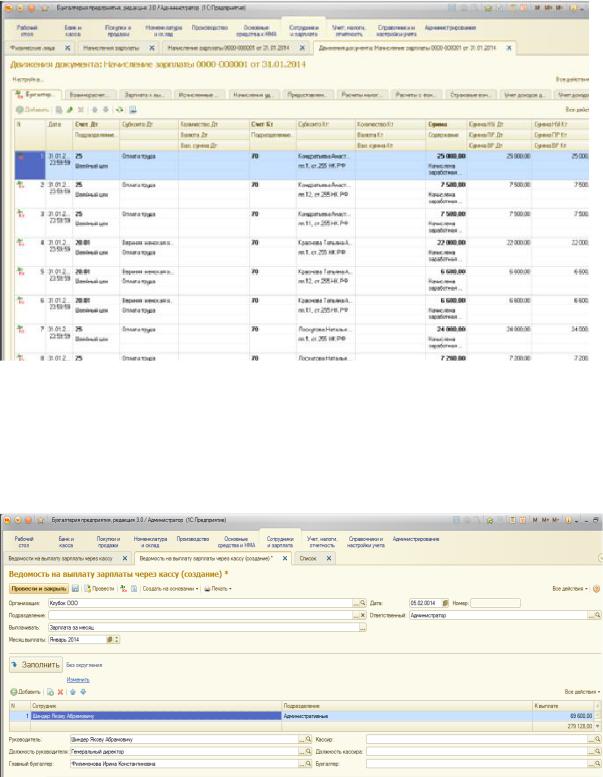Click the move down arrow in Ведомость table toolbar
The width and height of the screenshot is (603, 777).
click(x=83, y=692)
